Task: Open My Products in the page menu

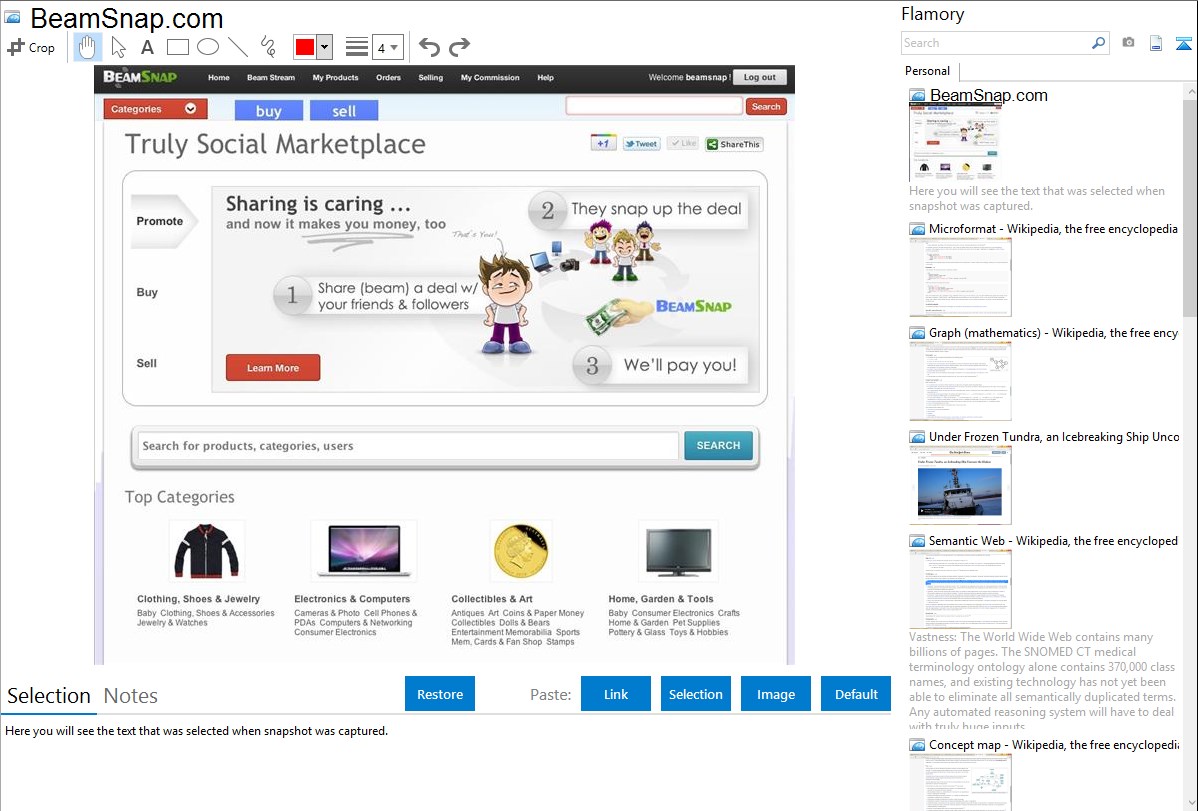Action: [335, 77]
